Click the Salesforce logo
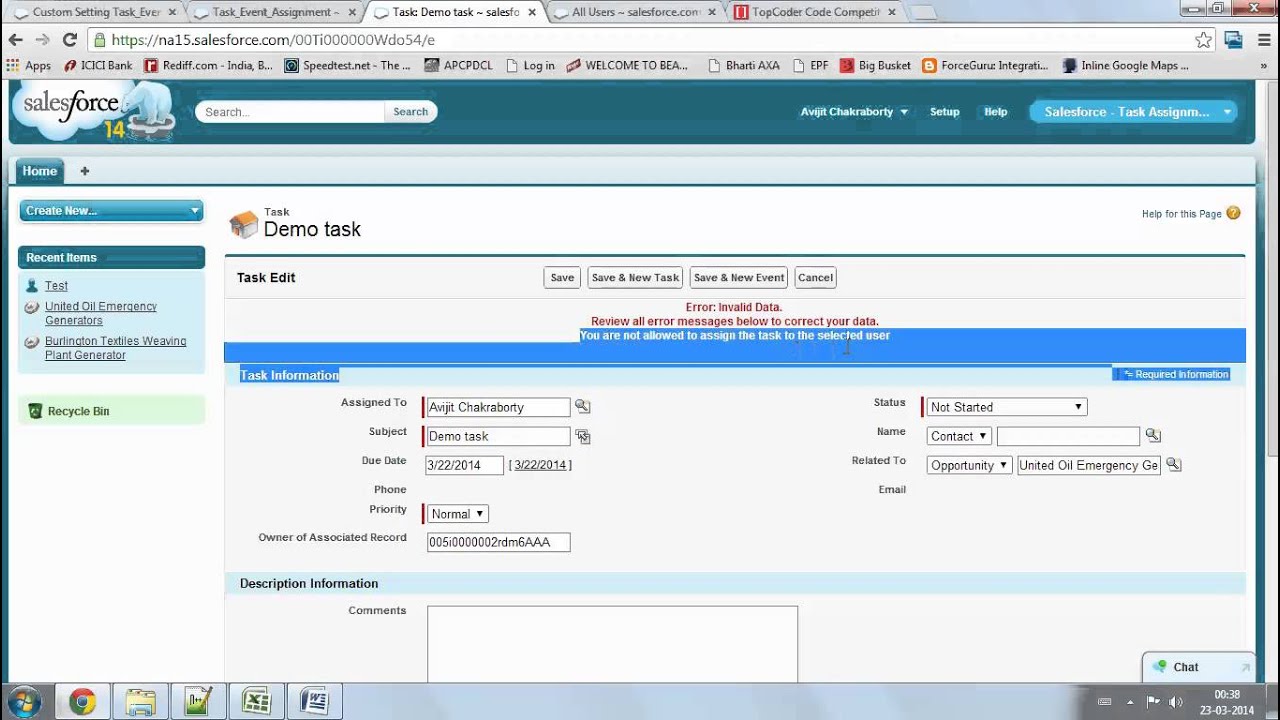The image size is (1280, 720). (95, 110)
